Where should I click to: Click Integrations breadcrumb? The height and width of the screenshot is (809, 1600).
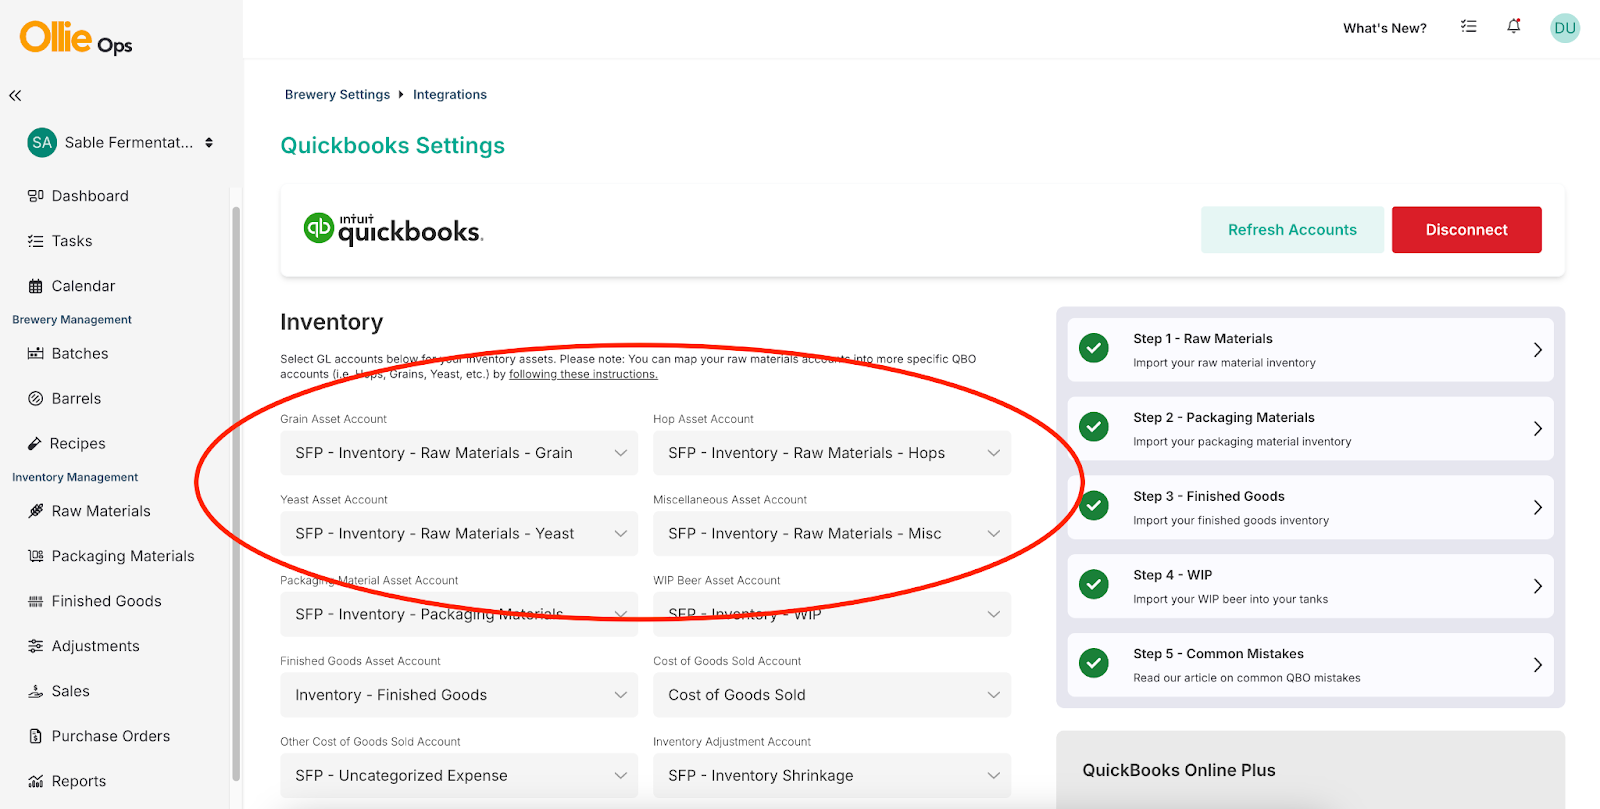point(450,95)
